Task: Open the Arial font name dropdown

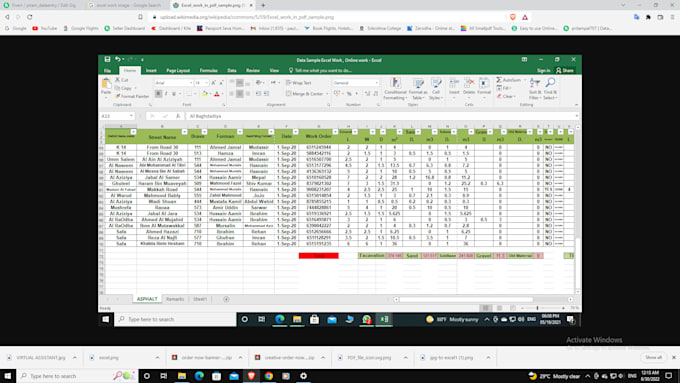Action: (191, 83)
